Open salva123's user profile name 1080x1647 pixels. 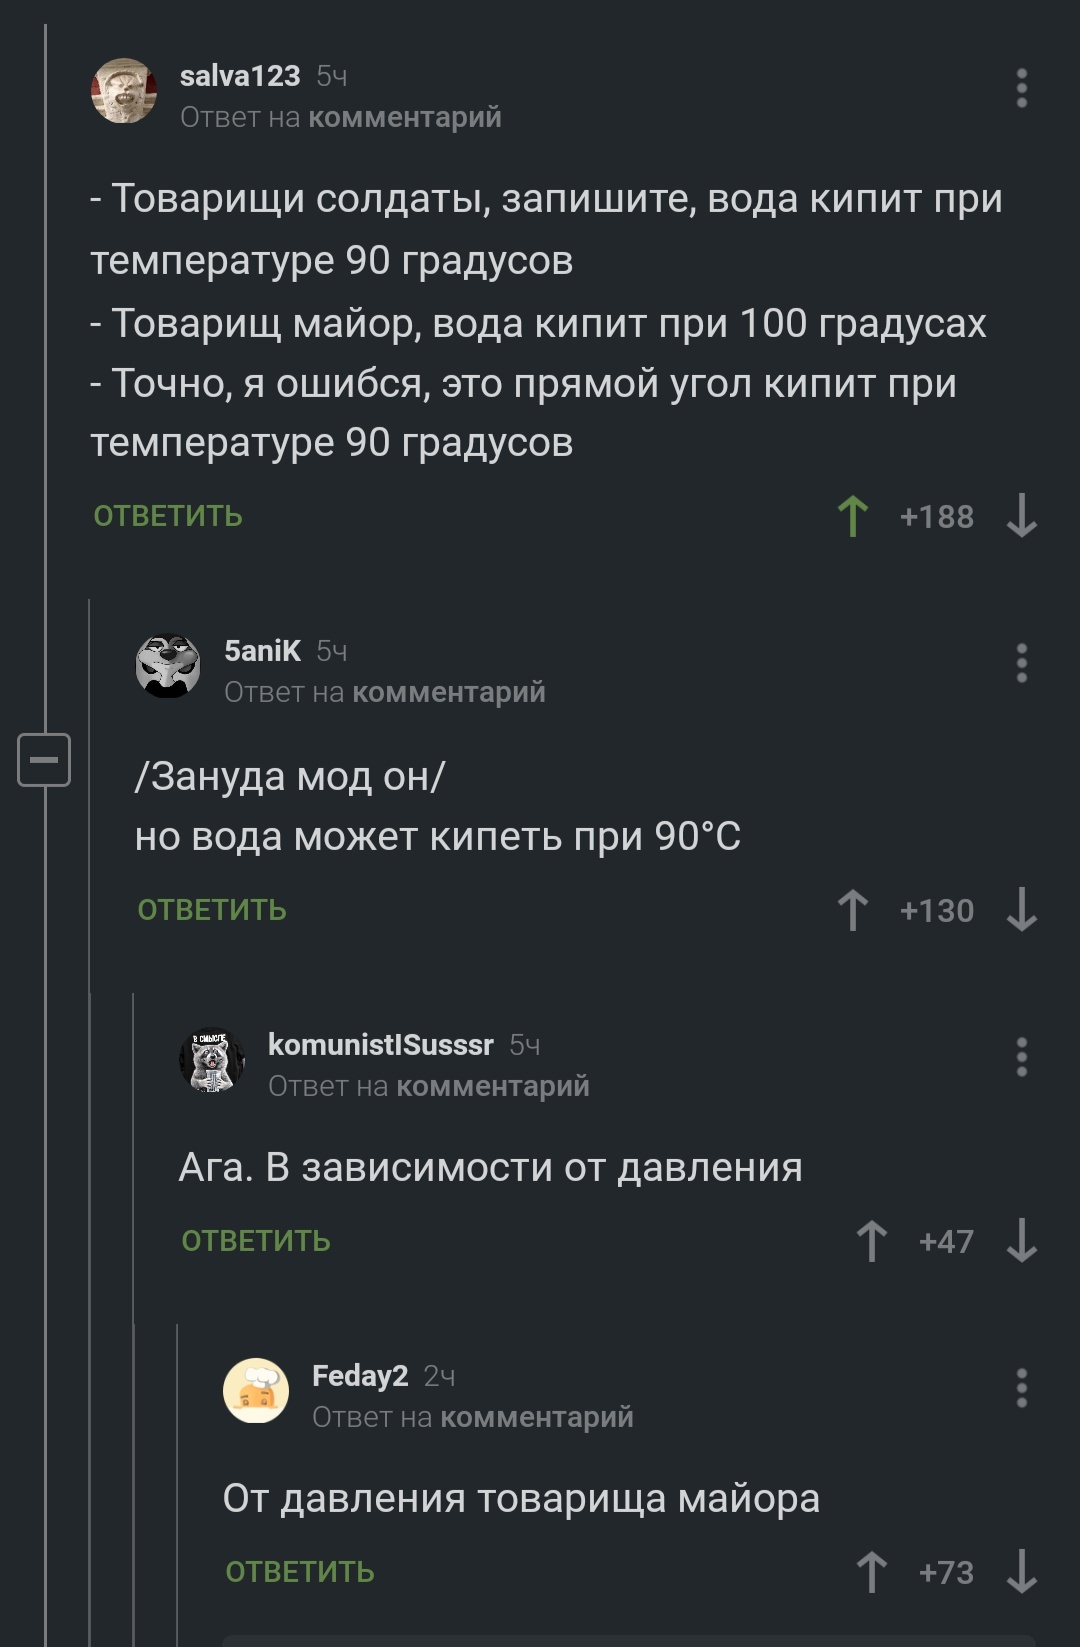coord(240,76)
